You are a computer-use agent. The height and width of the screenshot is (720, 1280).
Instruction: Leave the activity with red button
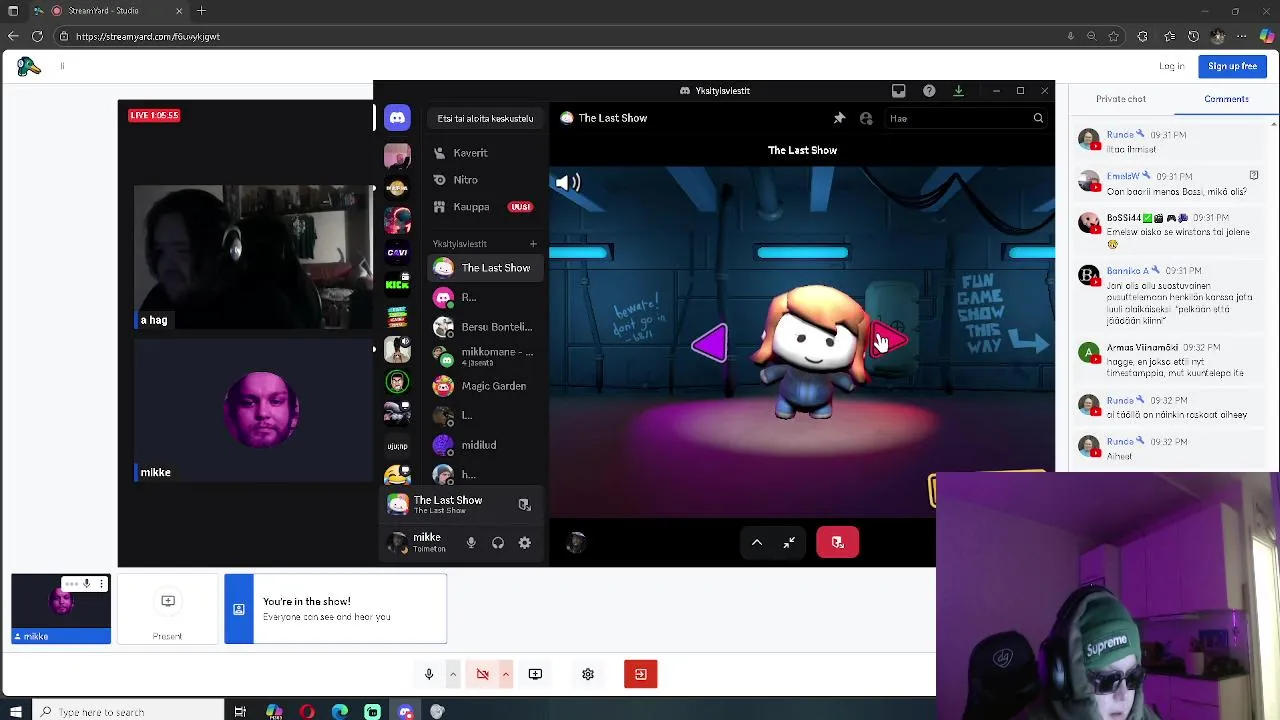click(837, 542)
